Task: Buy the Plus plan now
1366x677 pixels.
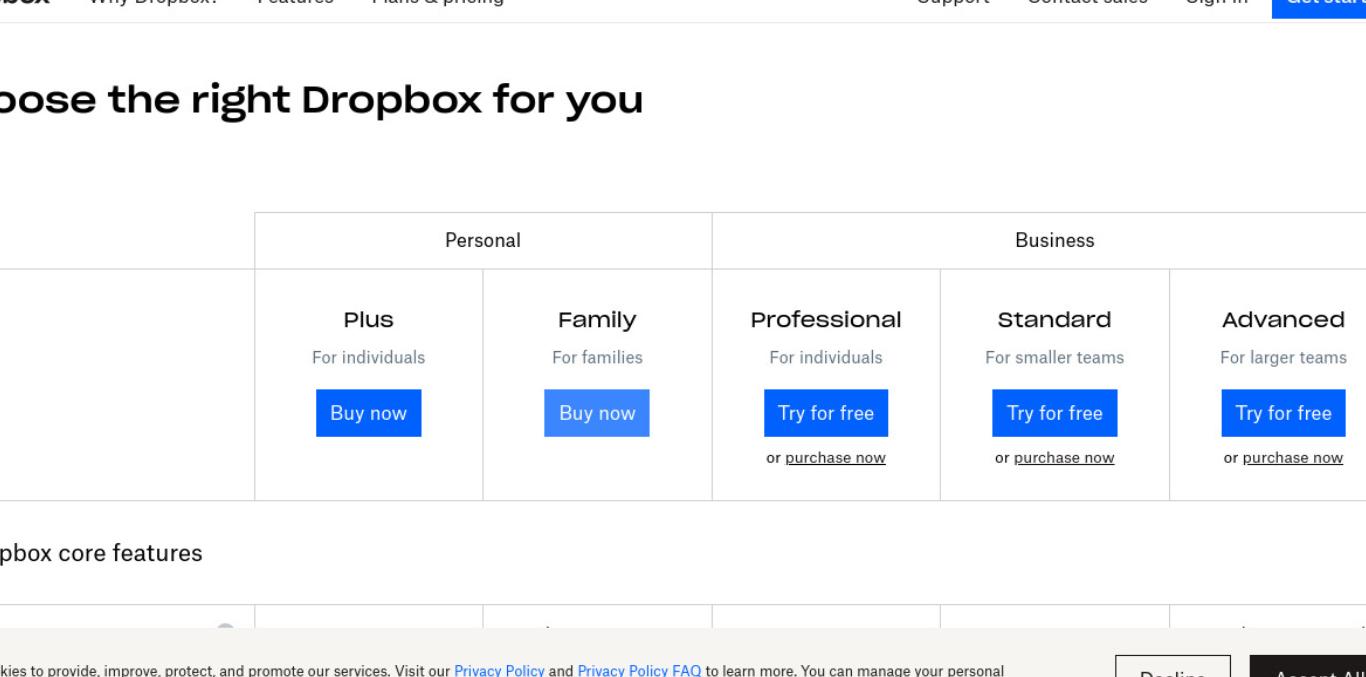Action: click(x=368, y=413)
